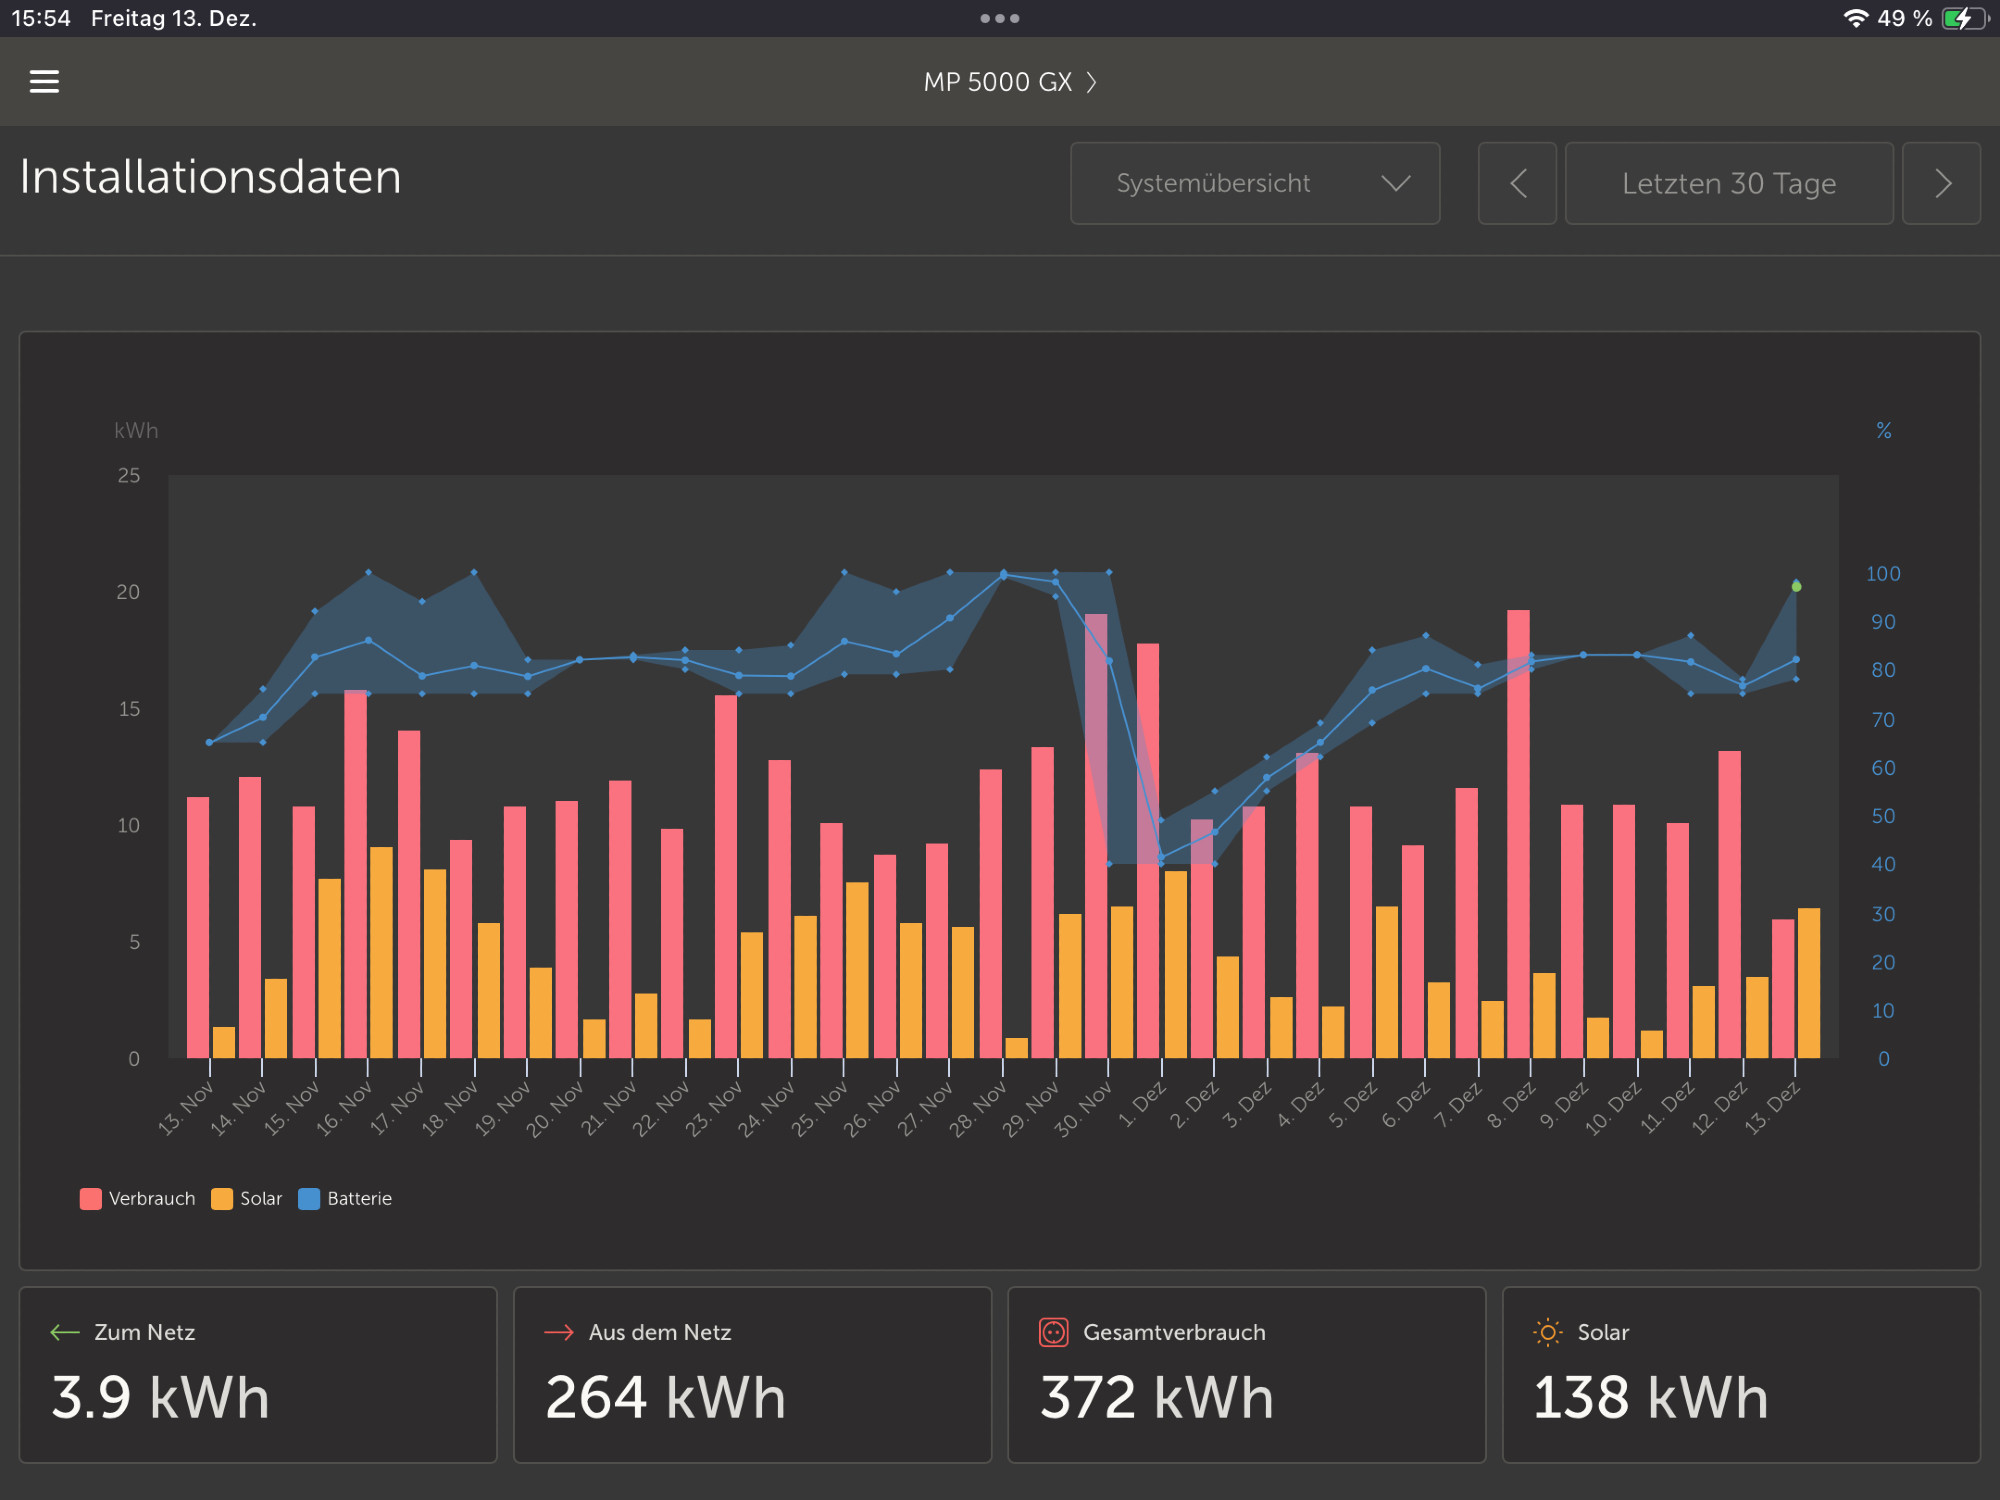The image size is (2000, 1500).
Task: Click the Gesamtverbrauch label
Action: point(1174,1332)
